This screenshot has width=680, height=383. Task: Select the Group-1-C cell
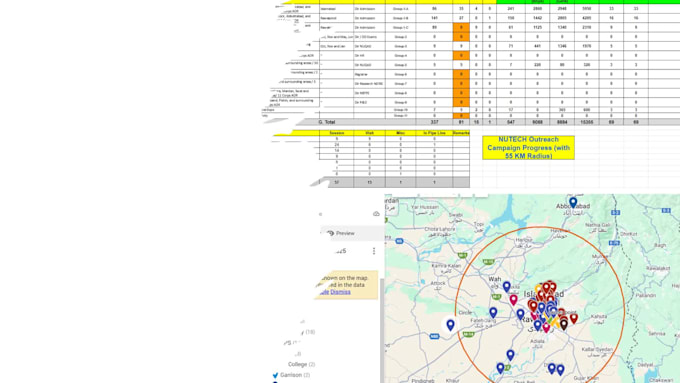400,27
